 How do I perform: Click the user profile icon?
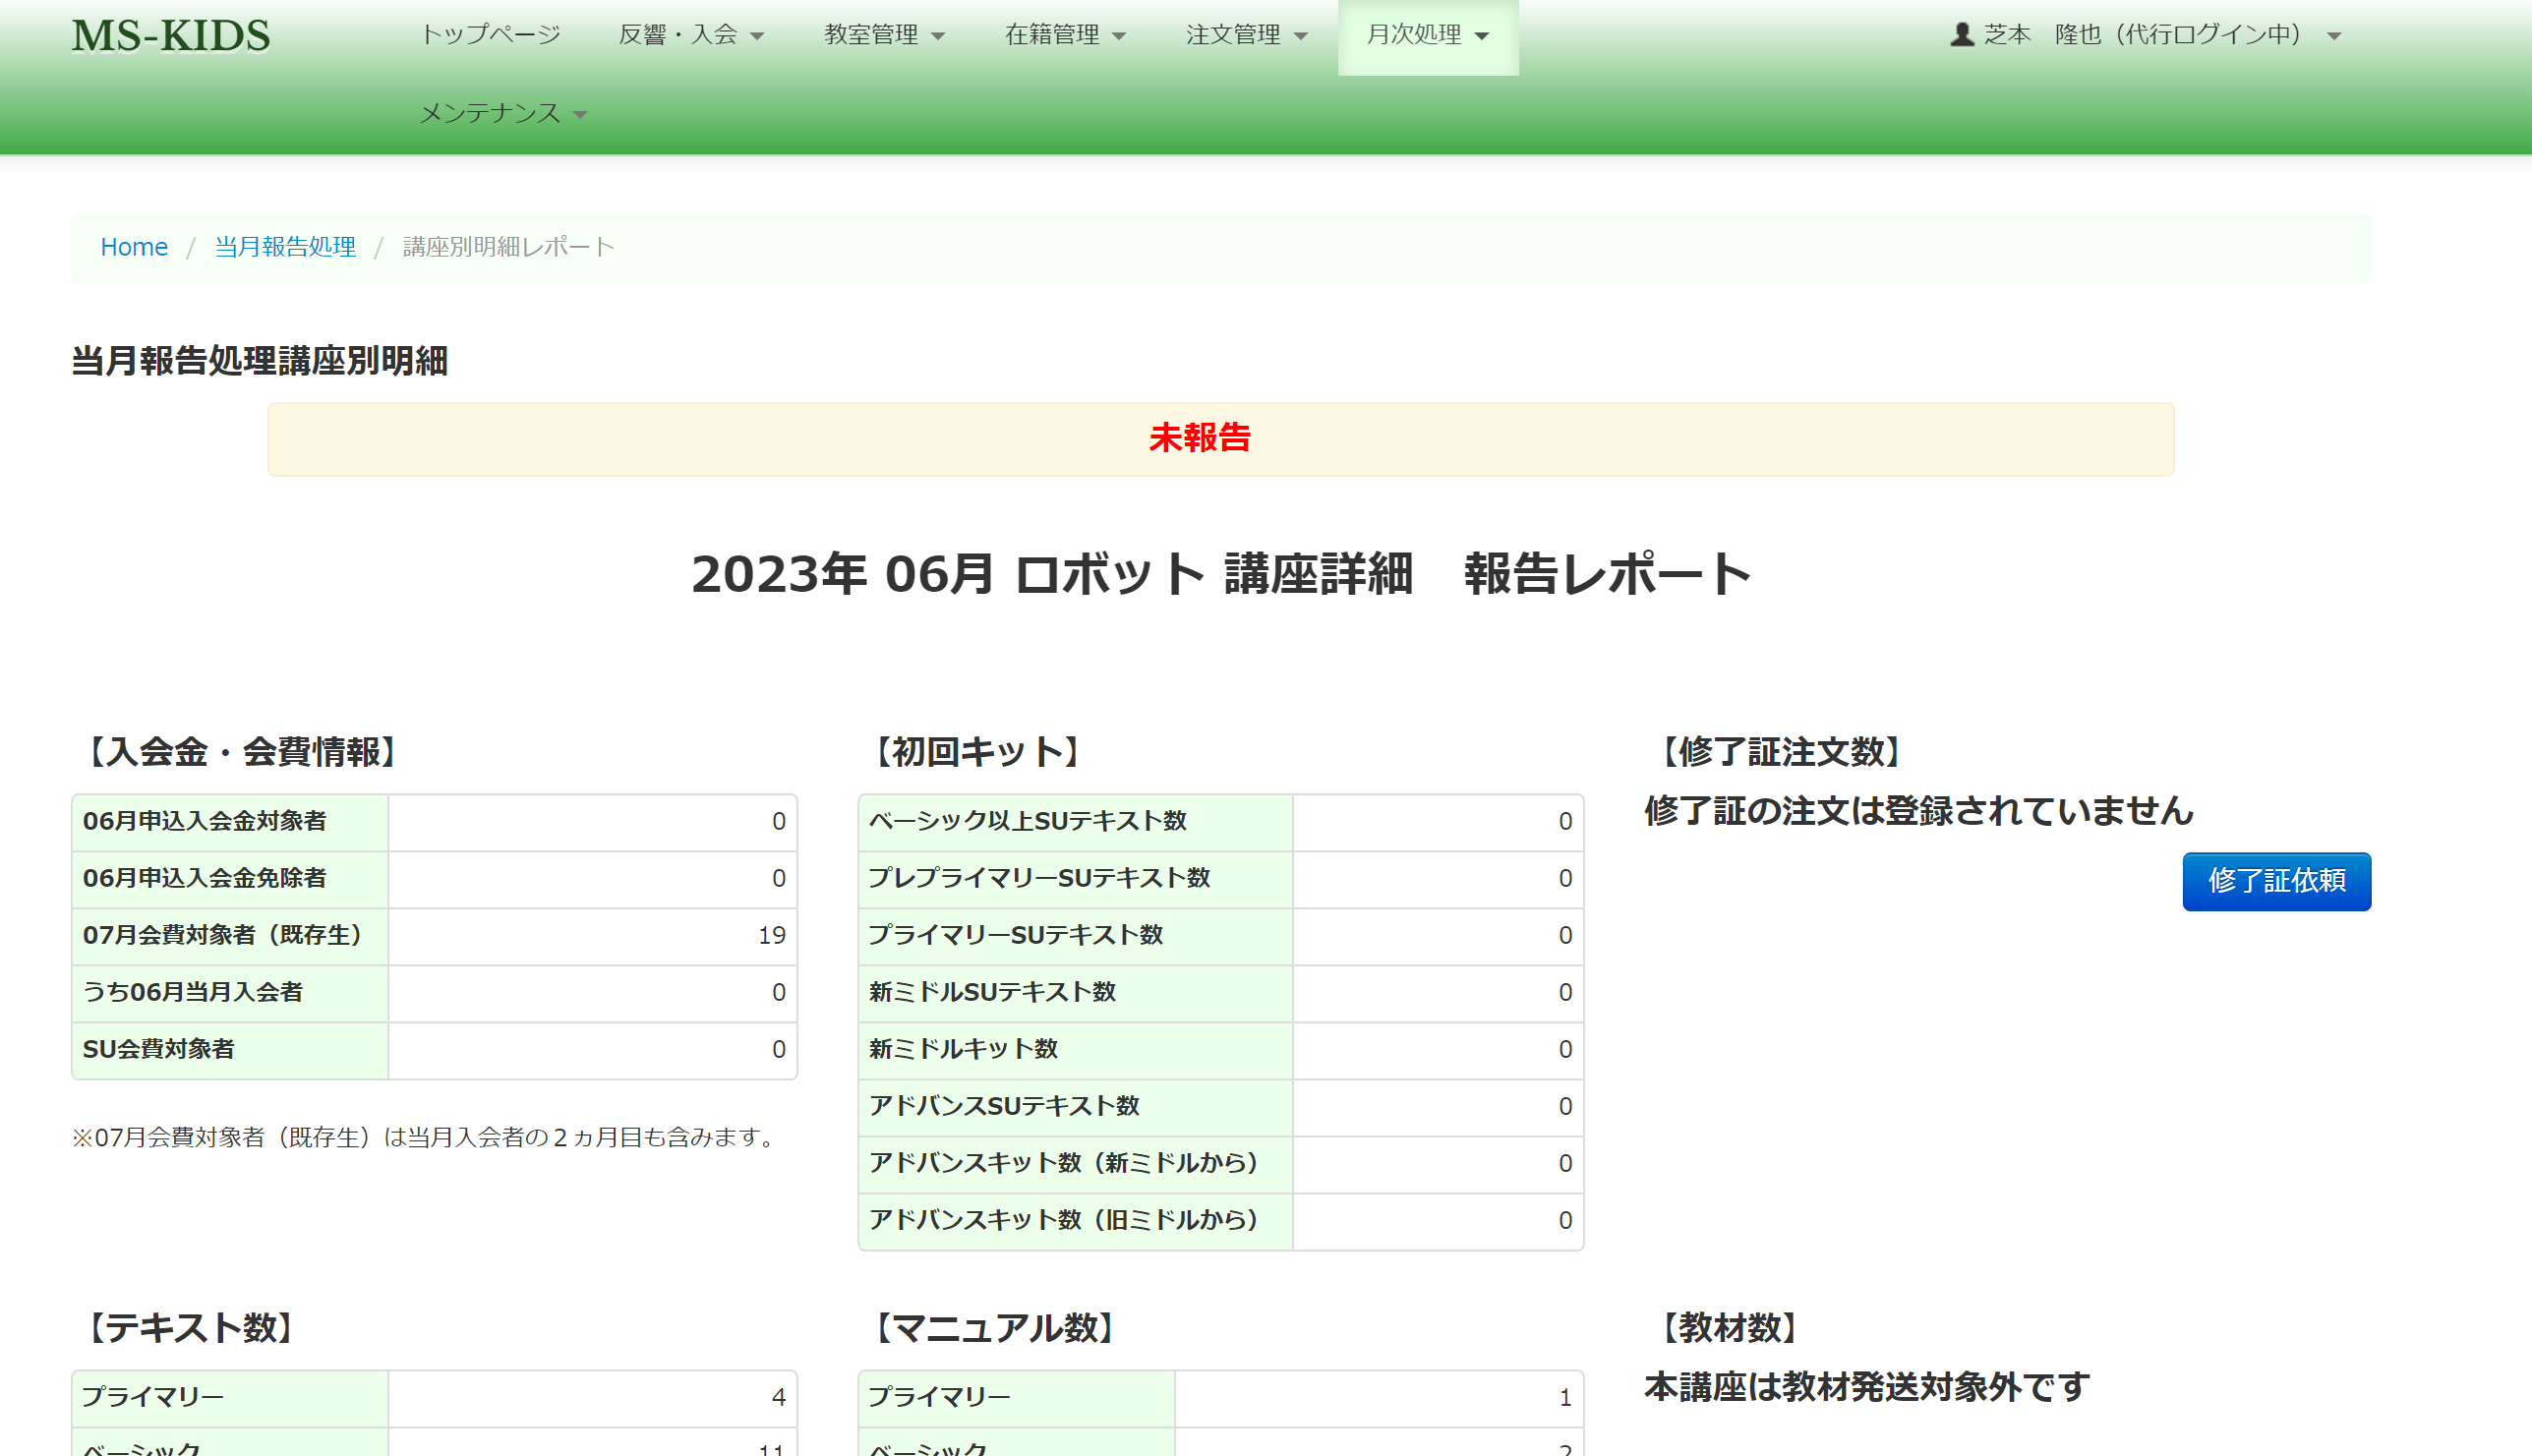(1962, 35)
